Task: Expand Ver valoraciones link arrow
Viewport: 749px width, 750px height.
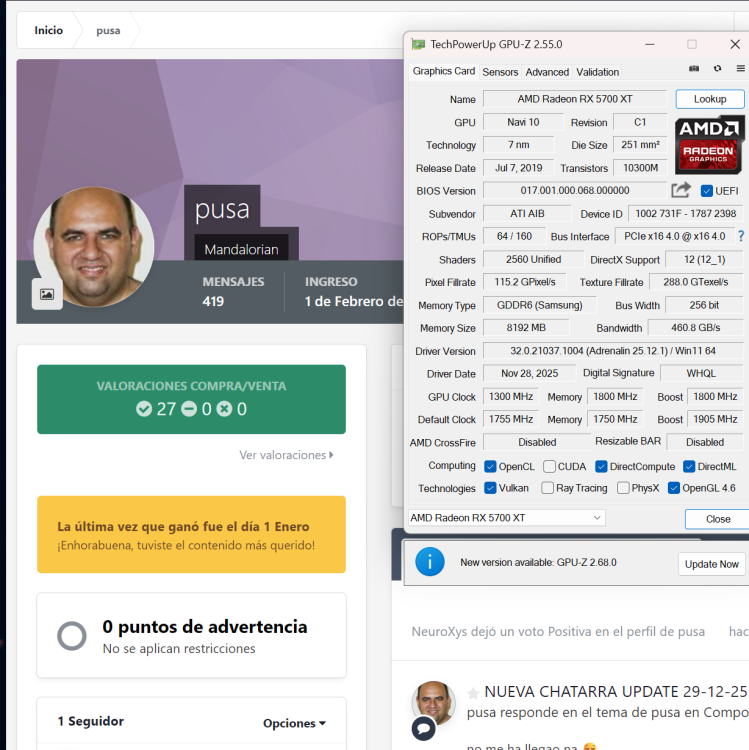Action: (331, 455)
